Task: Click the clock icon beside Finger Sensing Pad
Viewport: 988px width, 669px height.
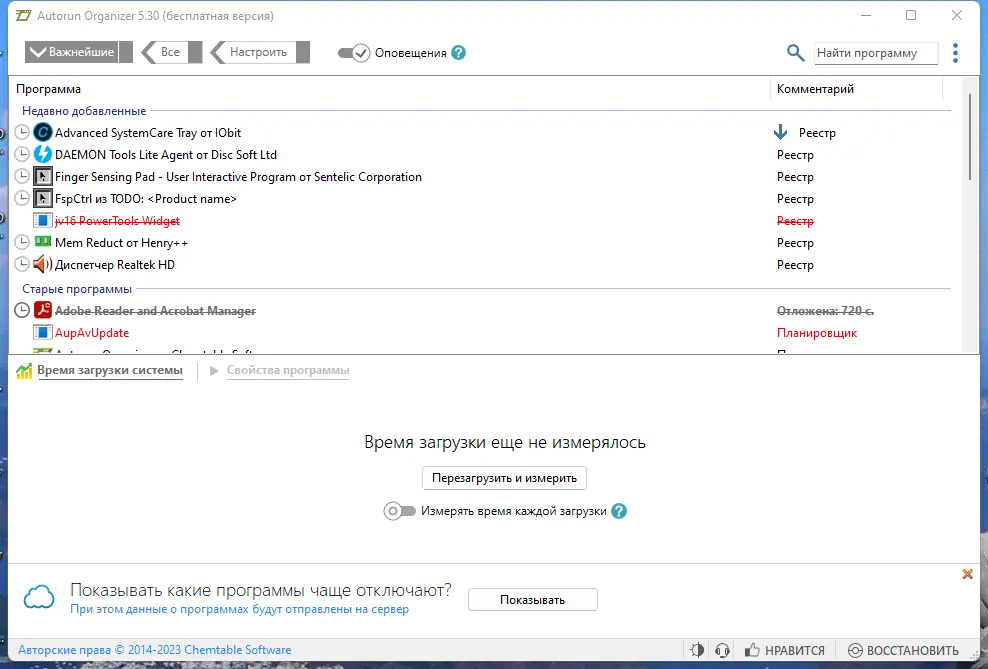Action: pos(22,176)
